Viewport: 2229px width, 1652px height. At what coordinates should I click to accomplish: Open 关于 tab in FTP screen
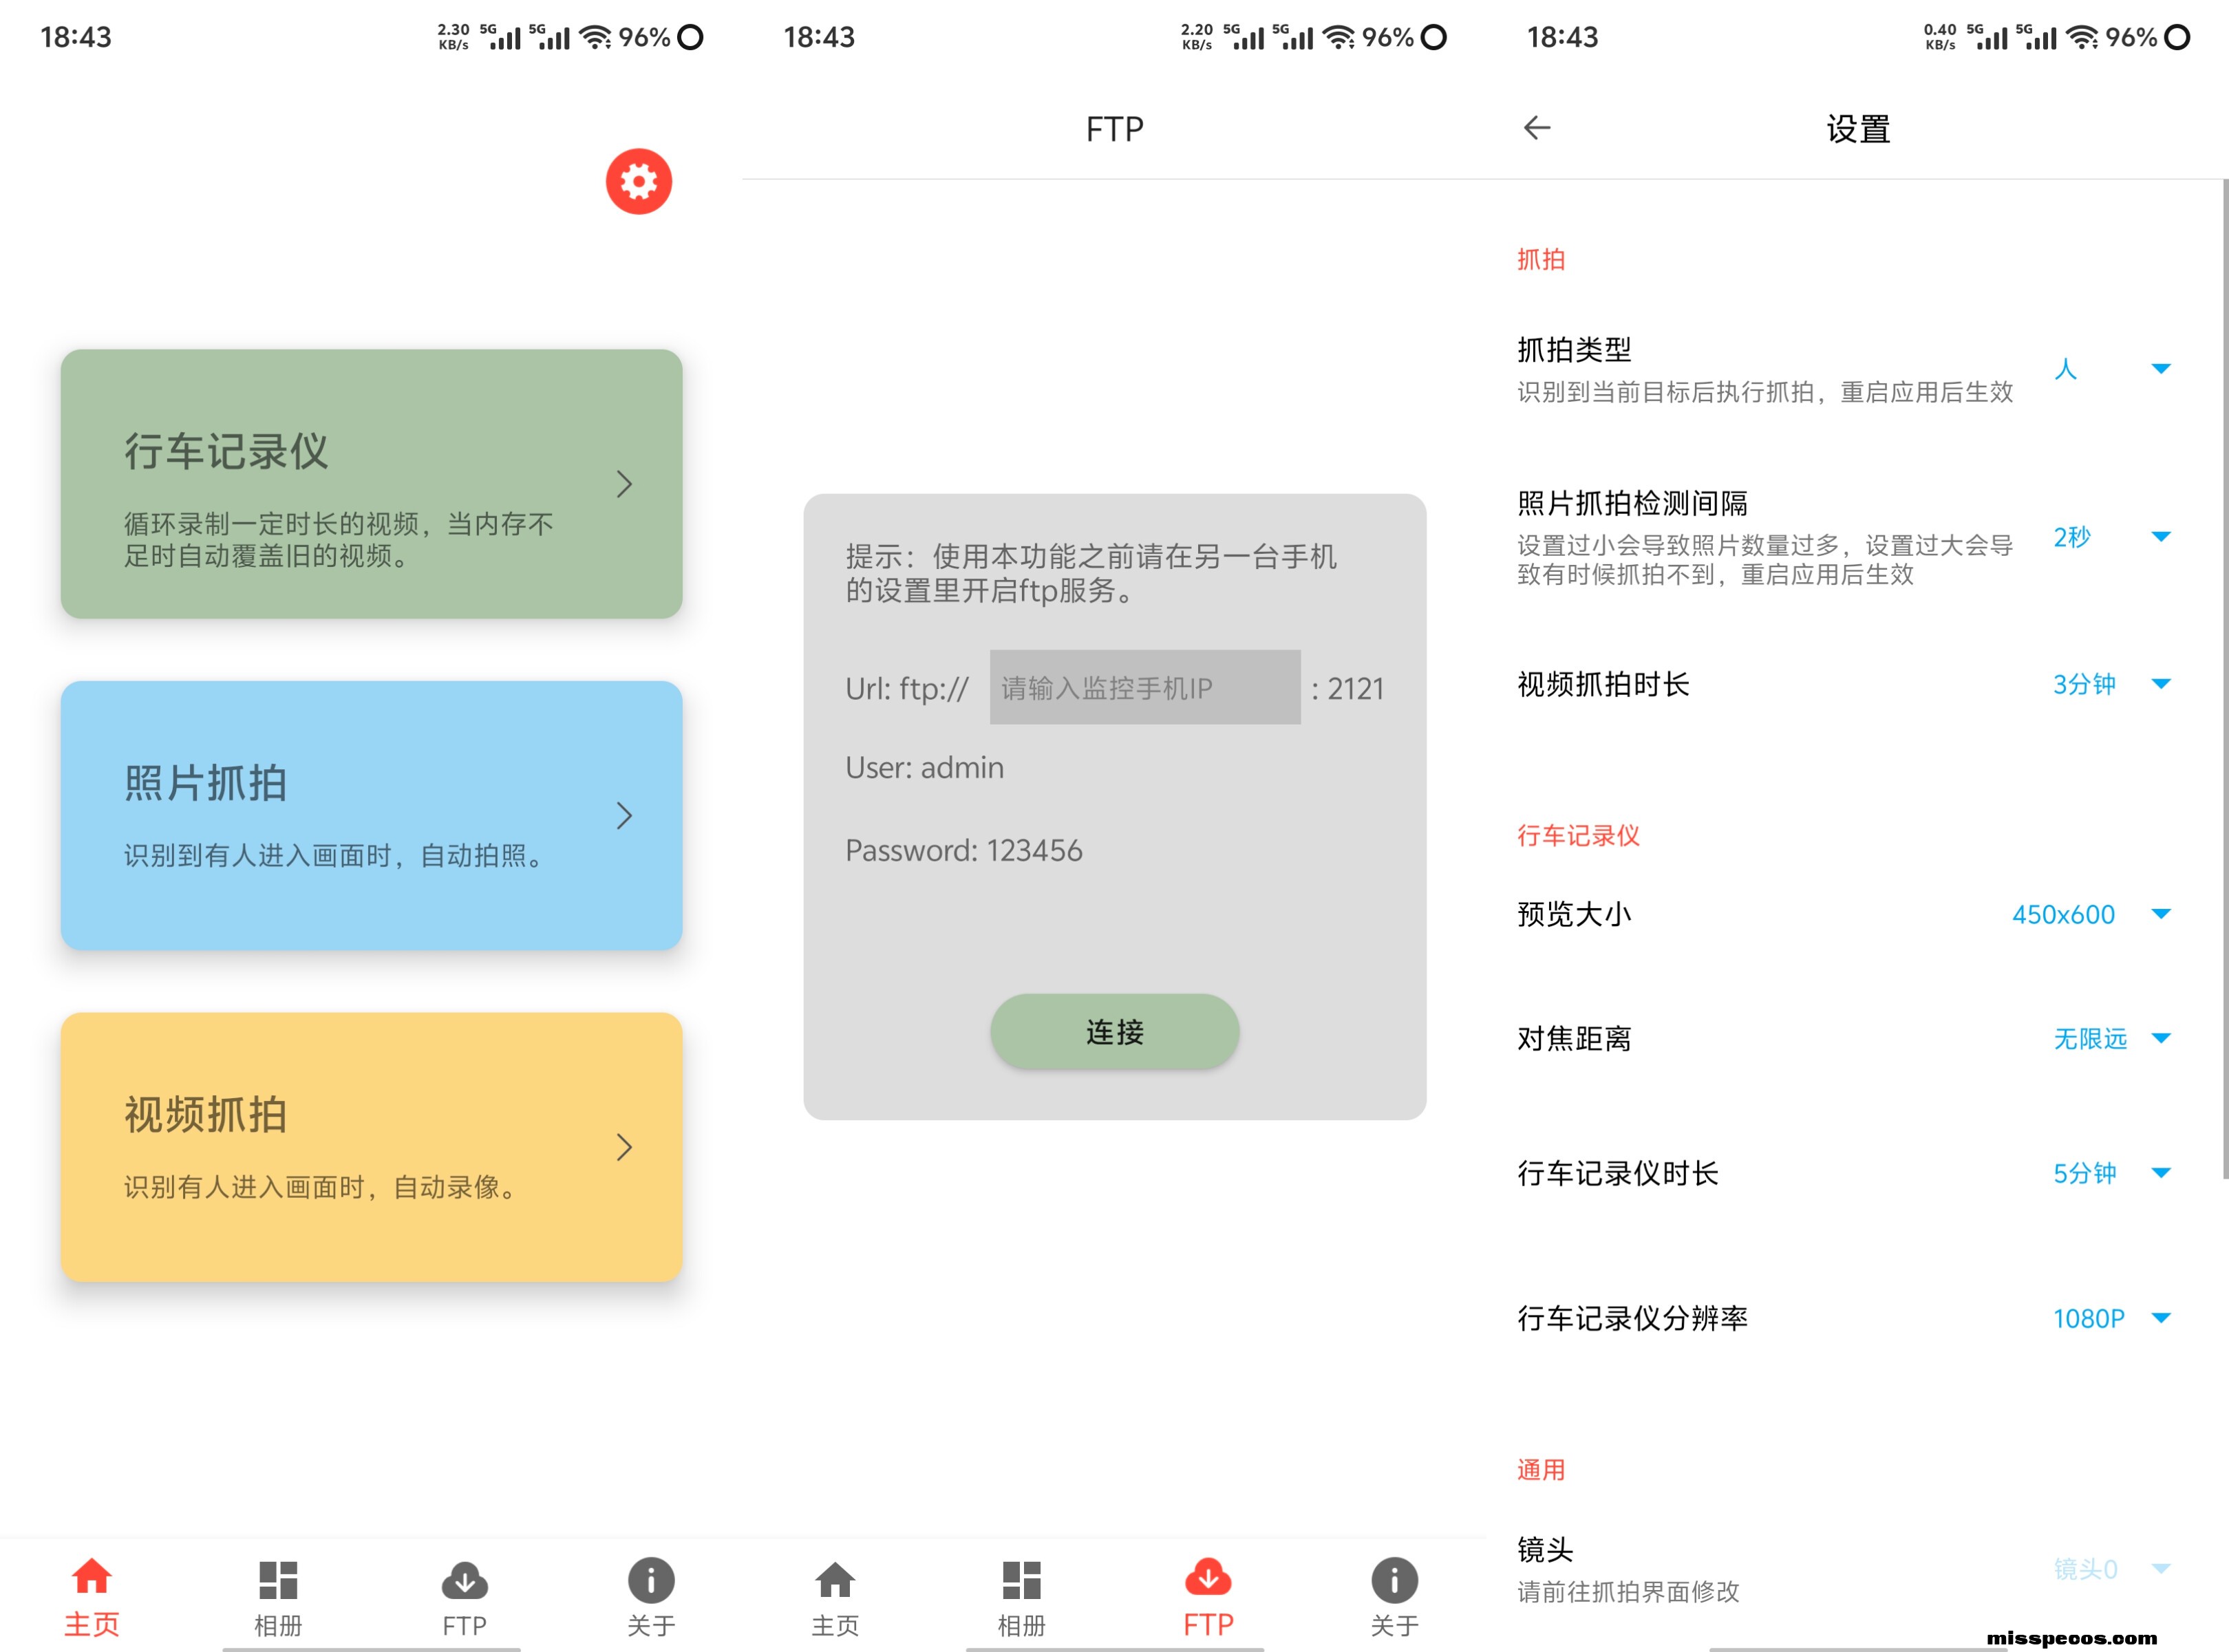1394,1581
